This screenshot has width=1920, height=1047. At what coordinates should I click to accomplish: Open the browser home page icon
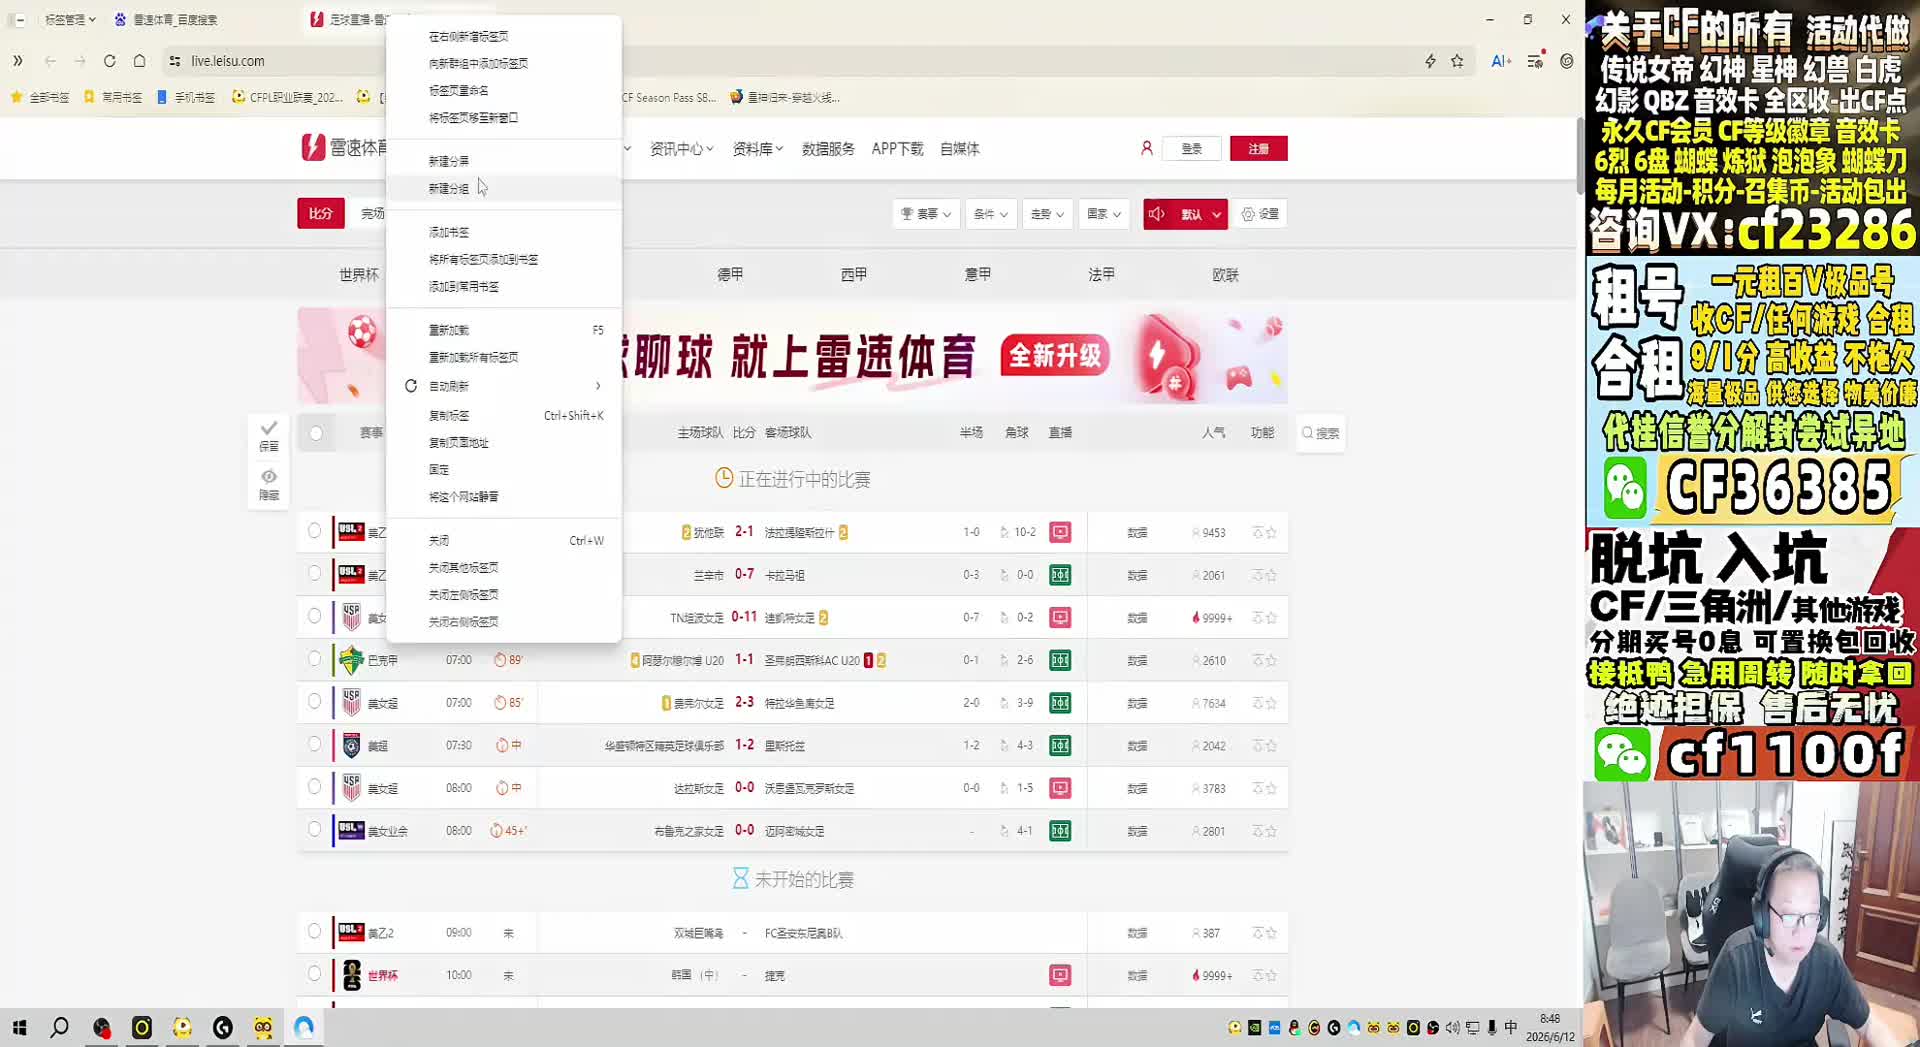click(x=139, y=61)
